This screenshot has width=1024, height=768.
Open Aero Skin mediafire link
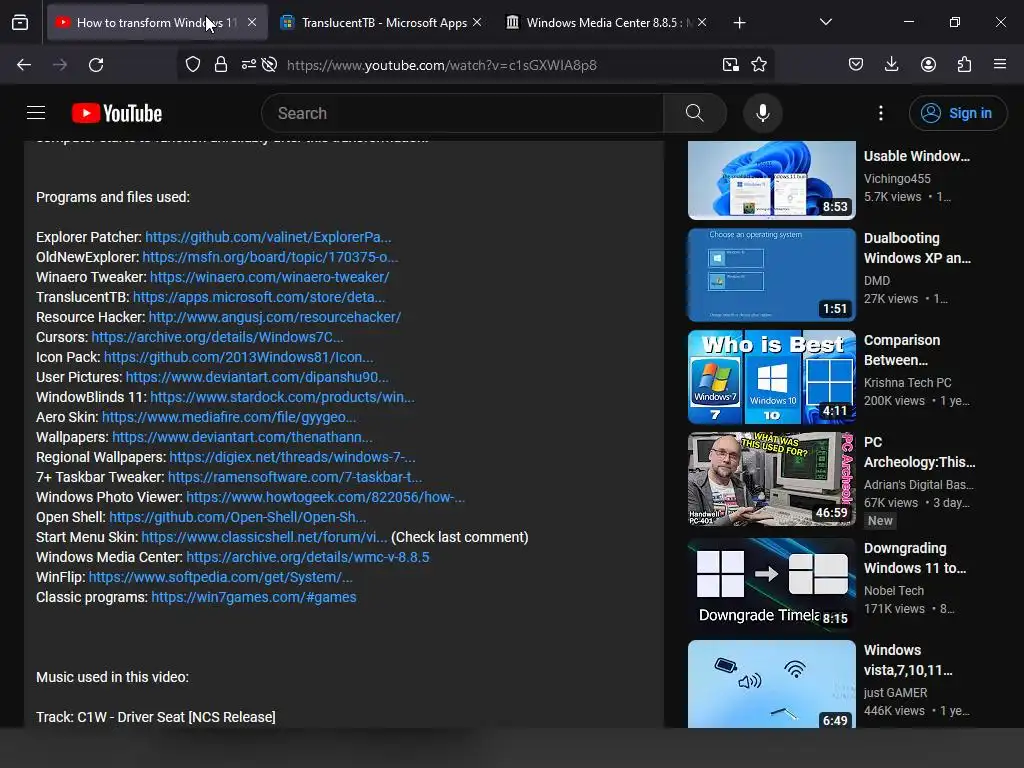(x=229, y=417)
